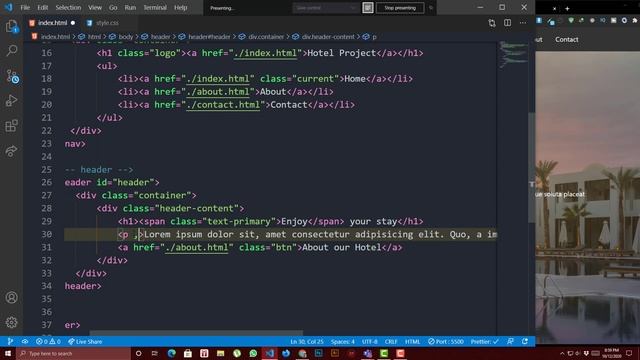This screenshot has height=360, width=640.
Task: Open the Explorer view in activity bar
Action: point(11,27)
